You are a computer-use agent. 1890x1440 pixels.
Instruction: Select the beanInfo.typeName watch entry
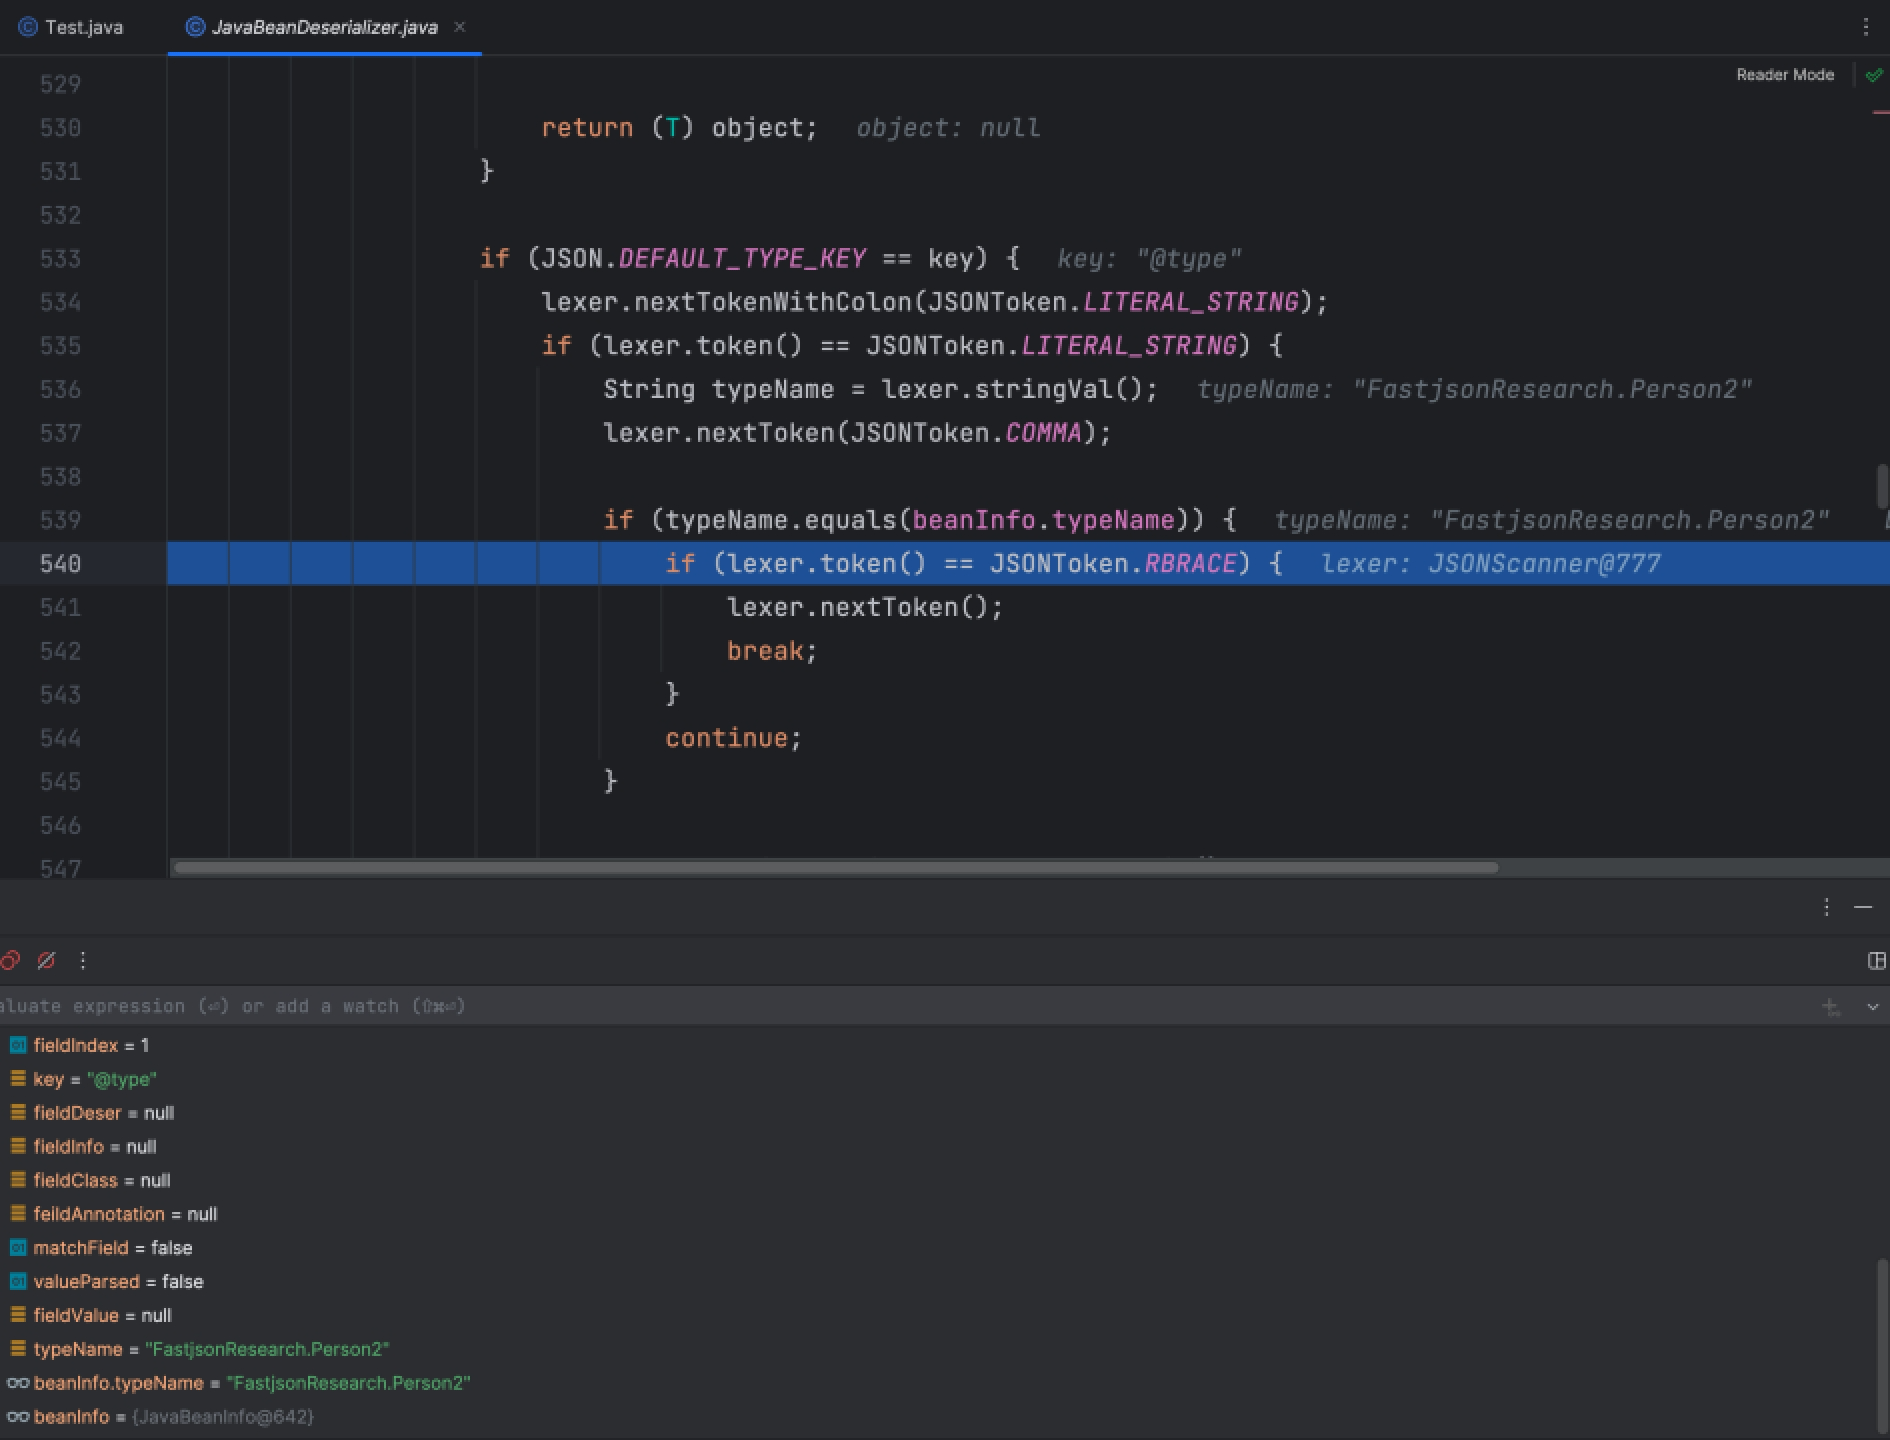point(240,1383)
